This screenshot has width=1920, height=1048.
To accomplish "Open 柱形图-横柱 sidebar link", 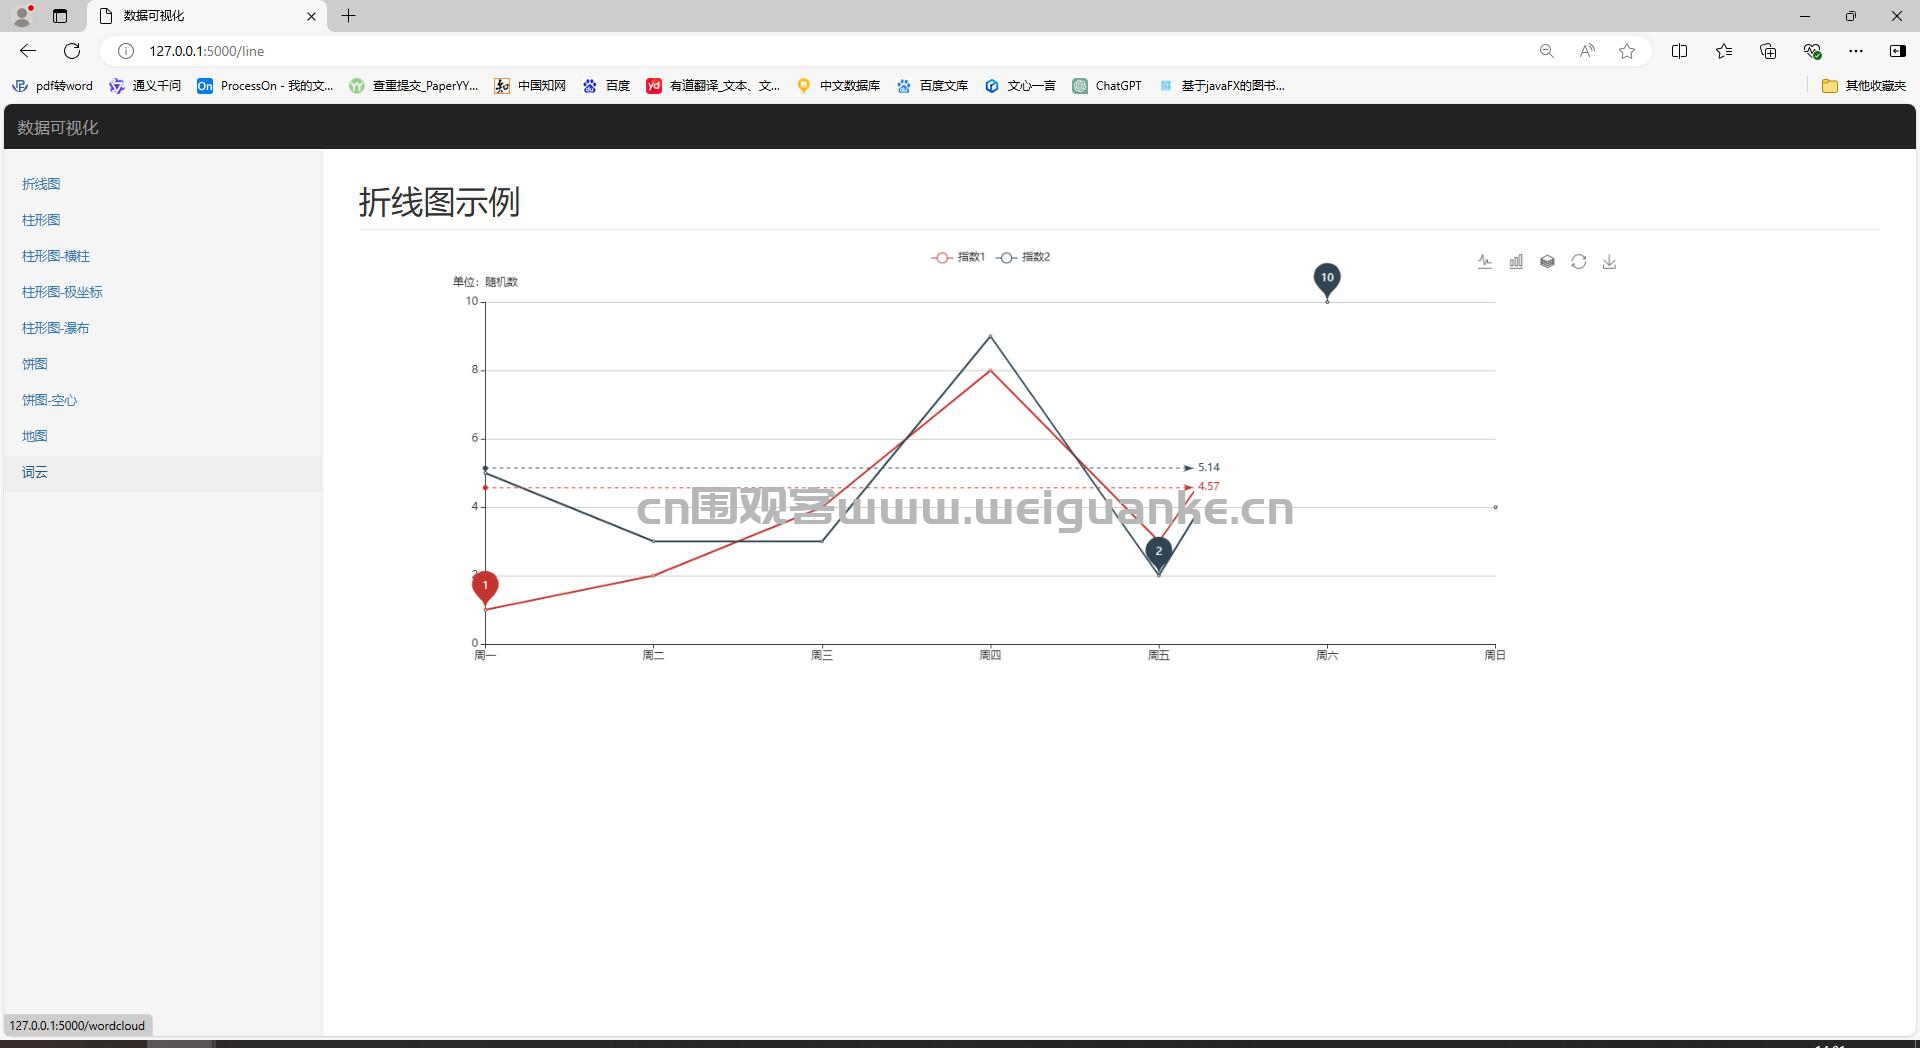I will [56, 256].
